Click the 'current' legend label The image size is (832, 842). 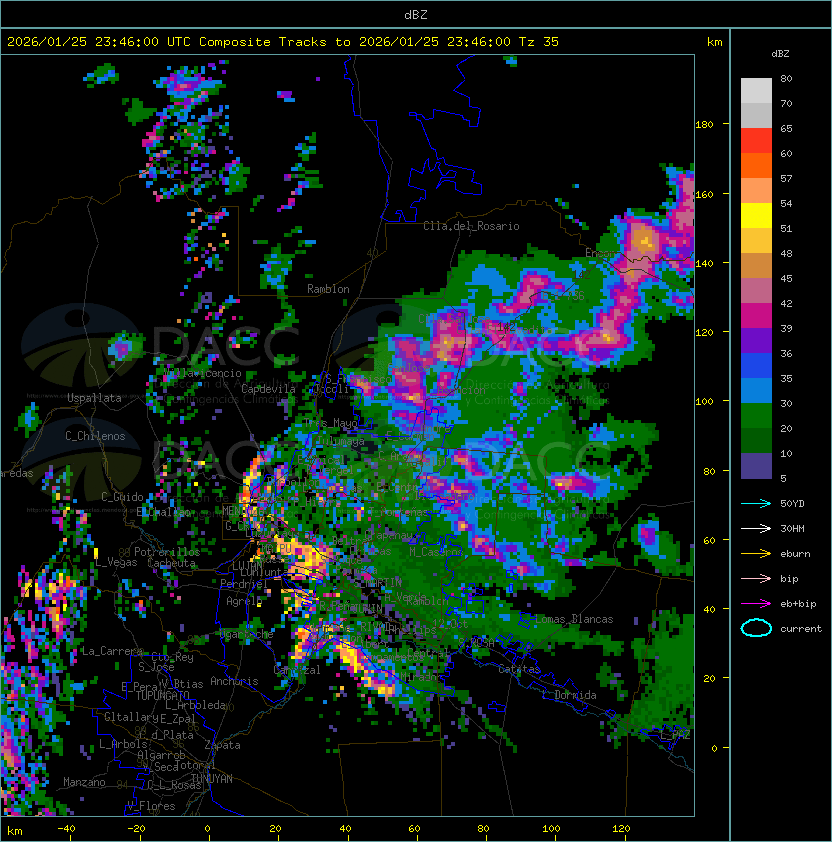(801, 629)
